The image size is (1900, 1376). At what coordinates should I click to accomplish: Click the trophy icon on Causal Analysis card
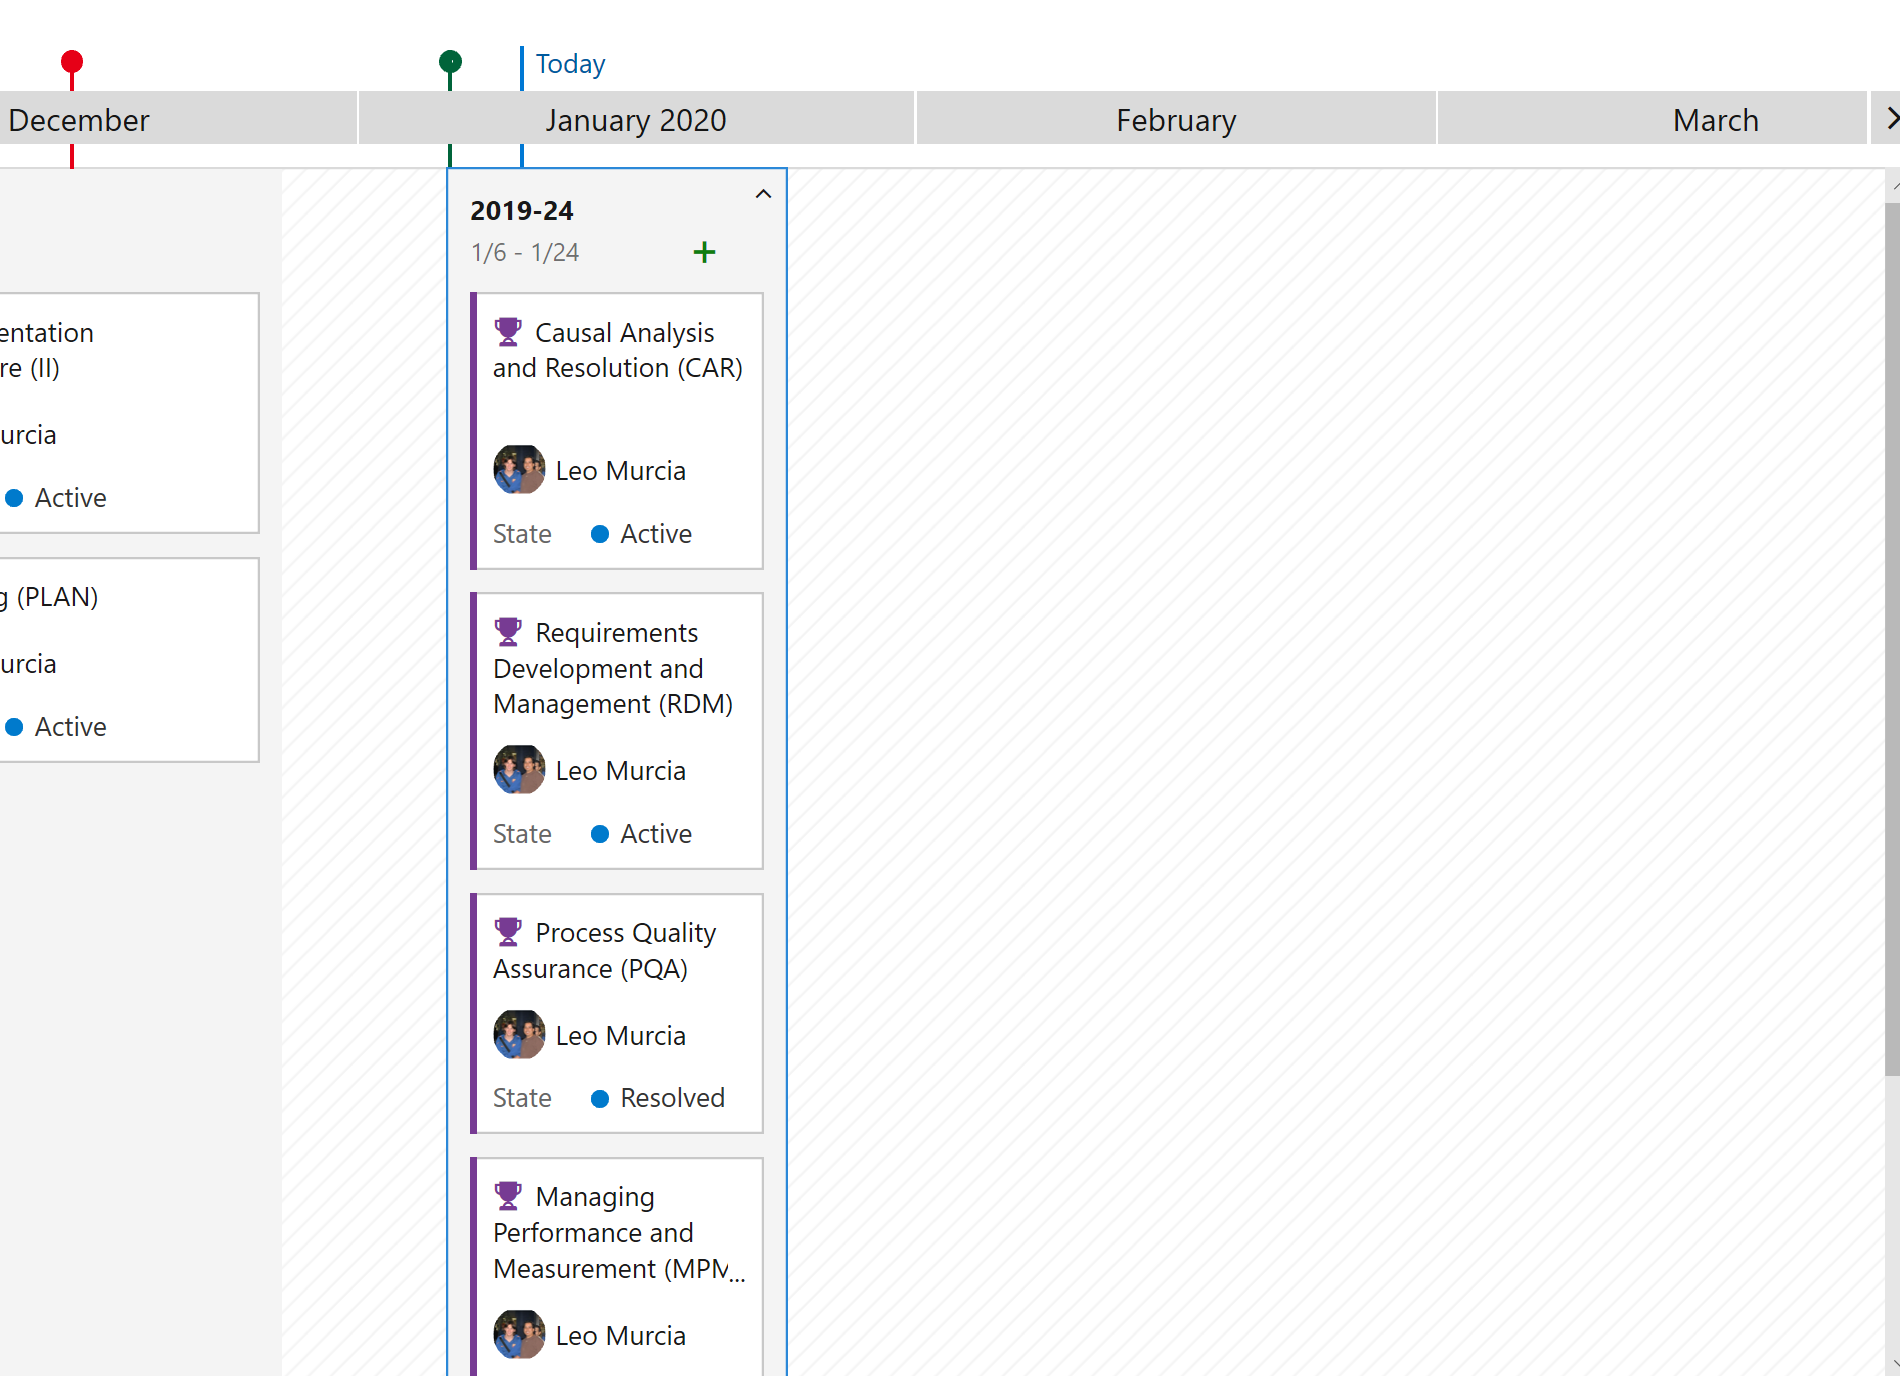(x=509, y=331)
